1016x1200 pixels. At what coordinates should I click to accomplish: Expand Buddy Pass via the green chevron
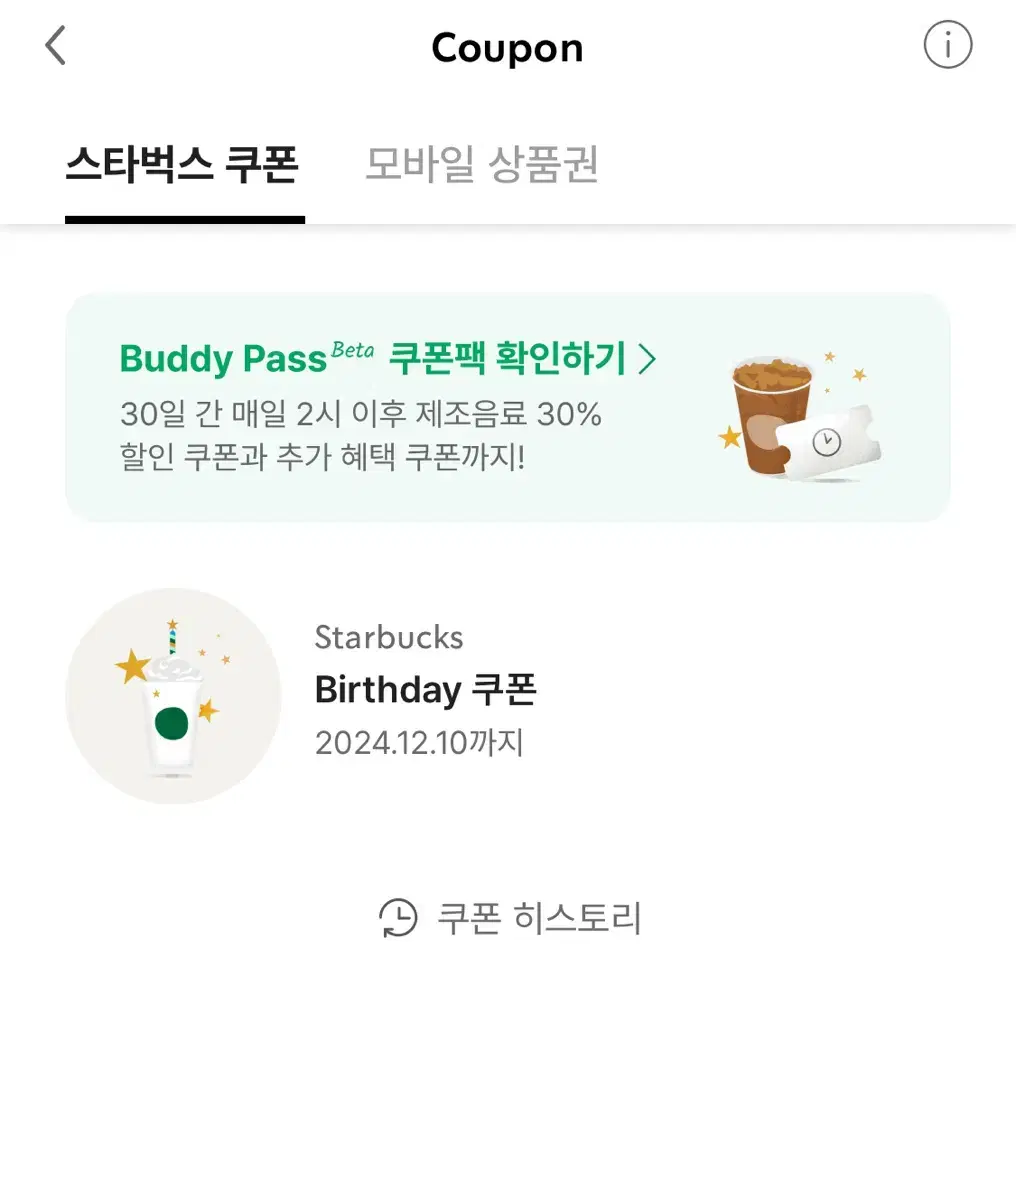click(x=647, y=359)
